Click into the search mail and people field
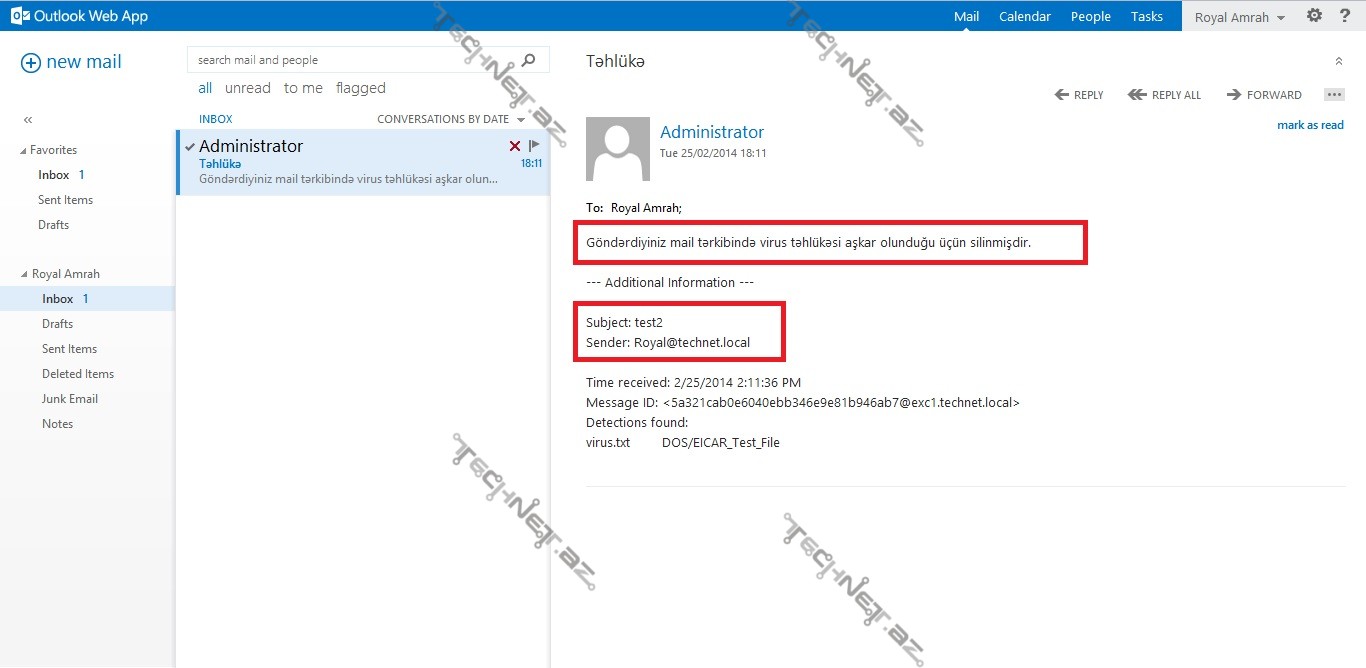Image resolution: width=1366 pixels, height=668 pixels. [355, 60]
